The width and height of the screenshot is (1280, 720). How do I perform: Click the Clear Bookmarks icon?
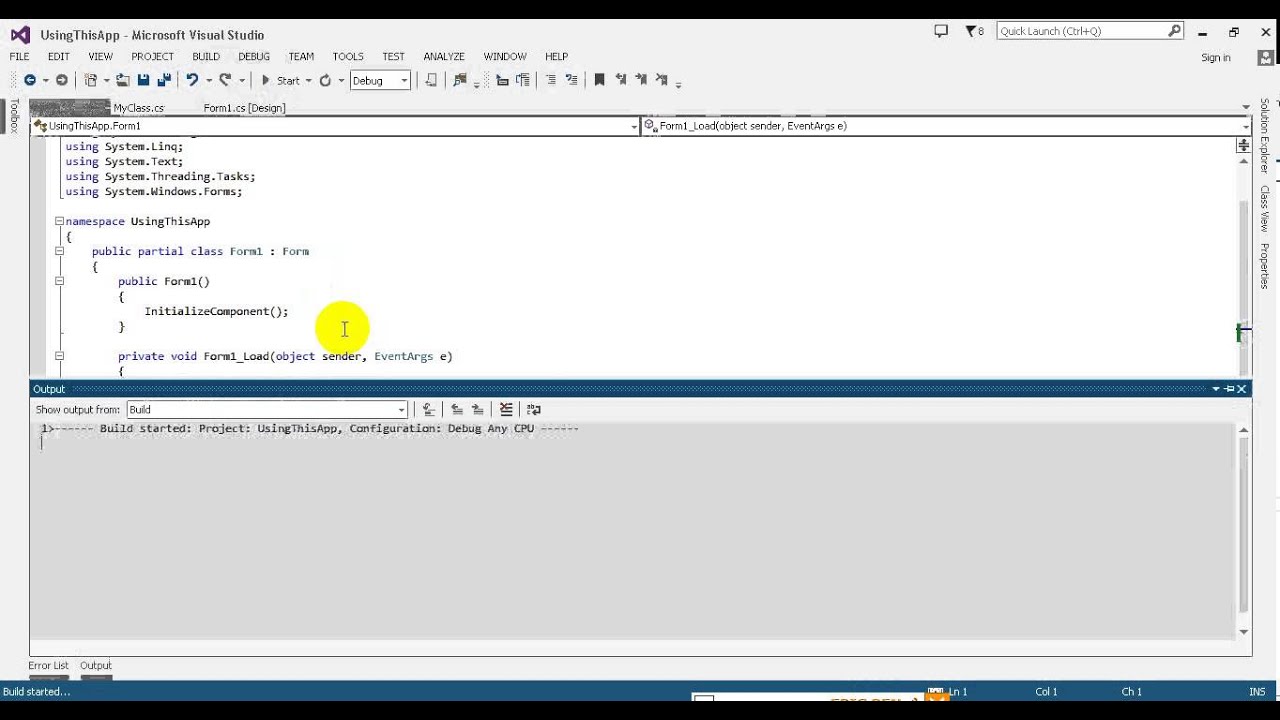click(662, 80)
